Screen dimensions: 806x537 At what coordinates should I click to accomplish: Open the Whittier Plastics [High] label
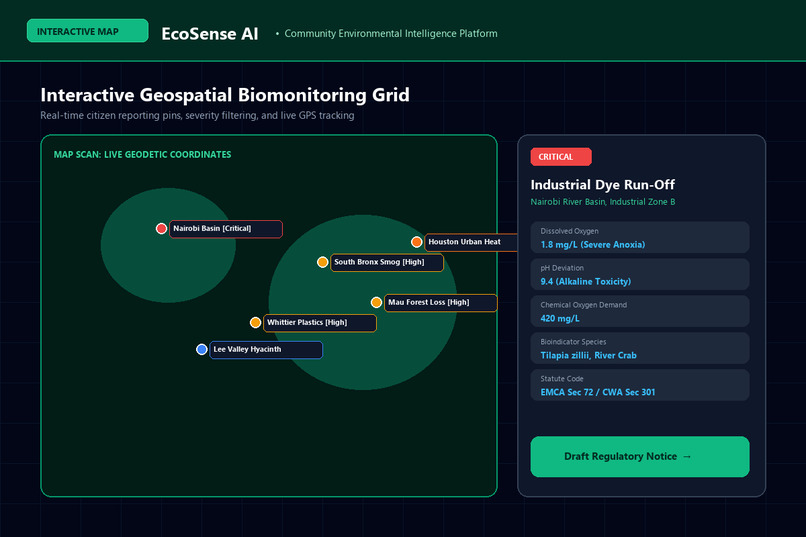coord(320,323)
